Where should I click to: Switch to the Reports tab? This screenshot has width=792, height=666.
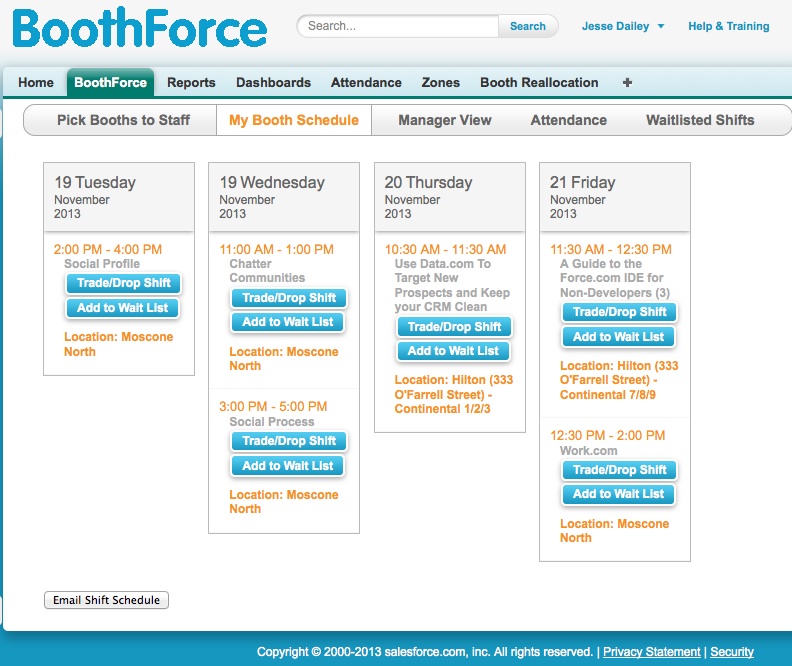[x=191, y=83]
